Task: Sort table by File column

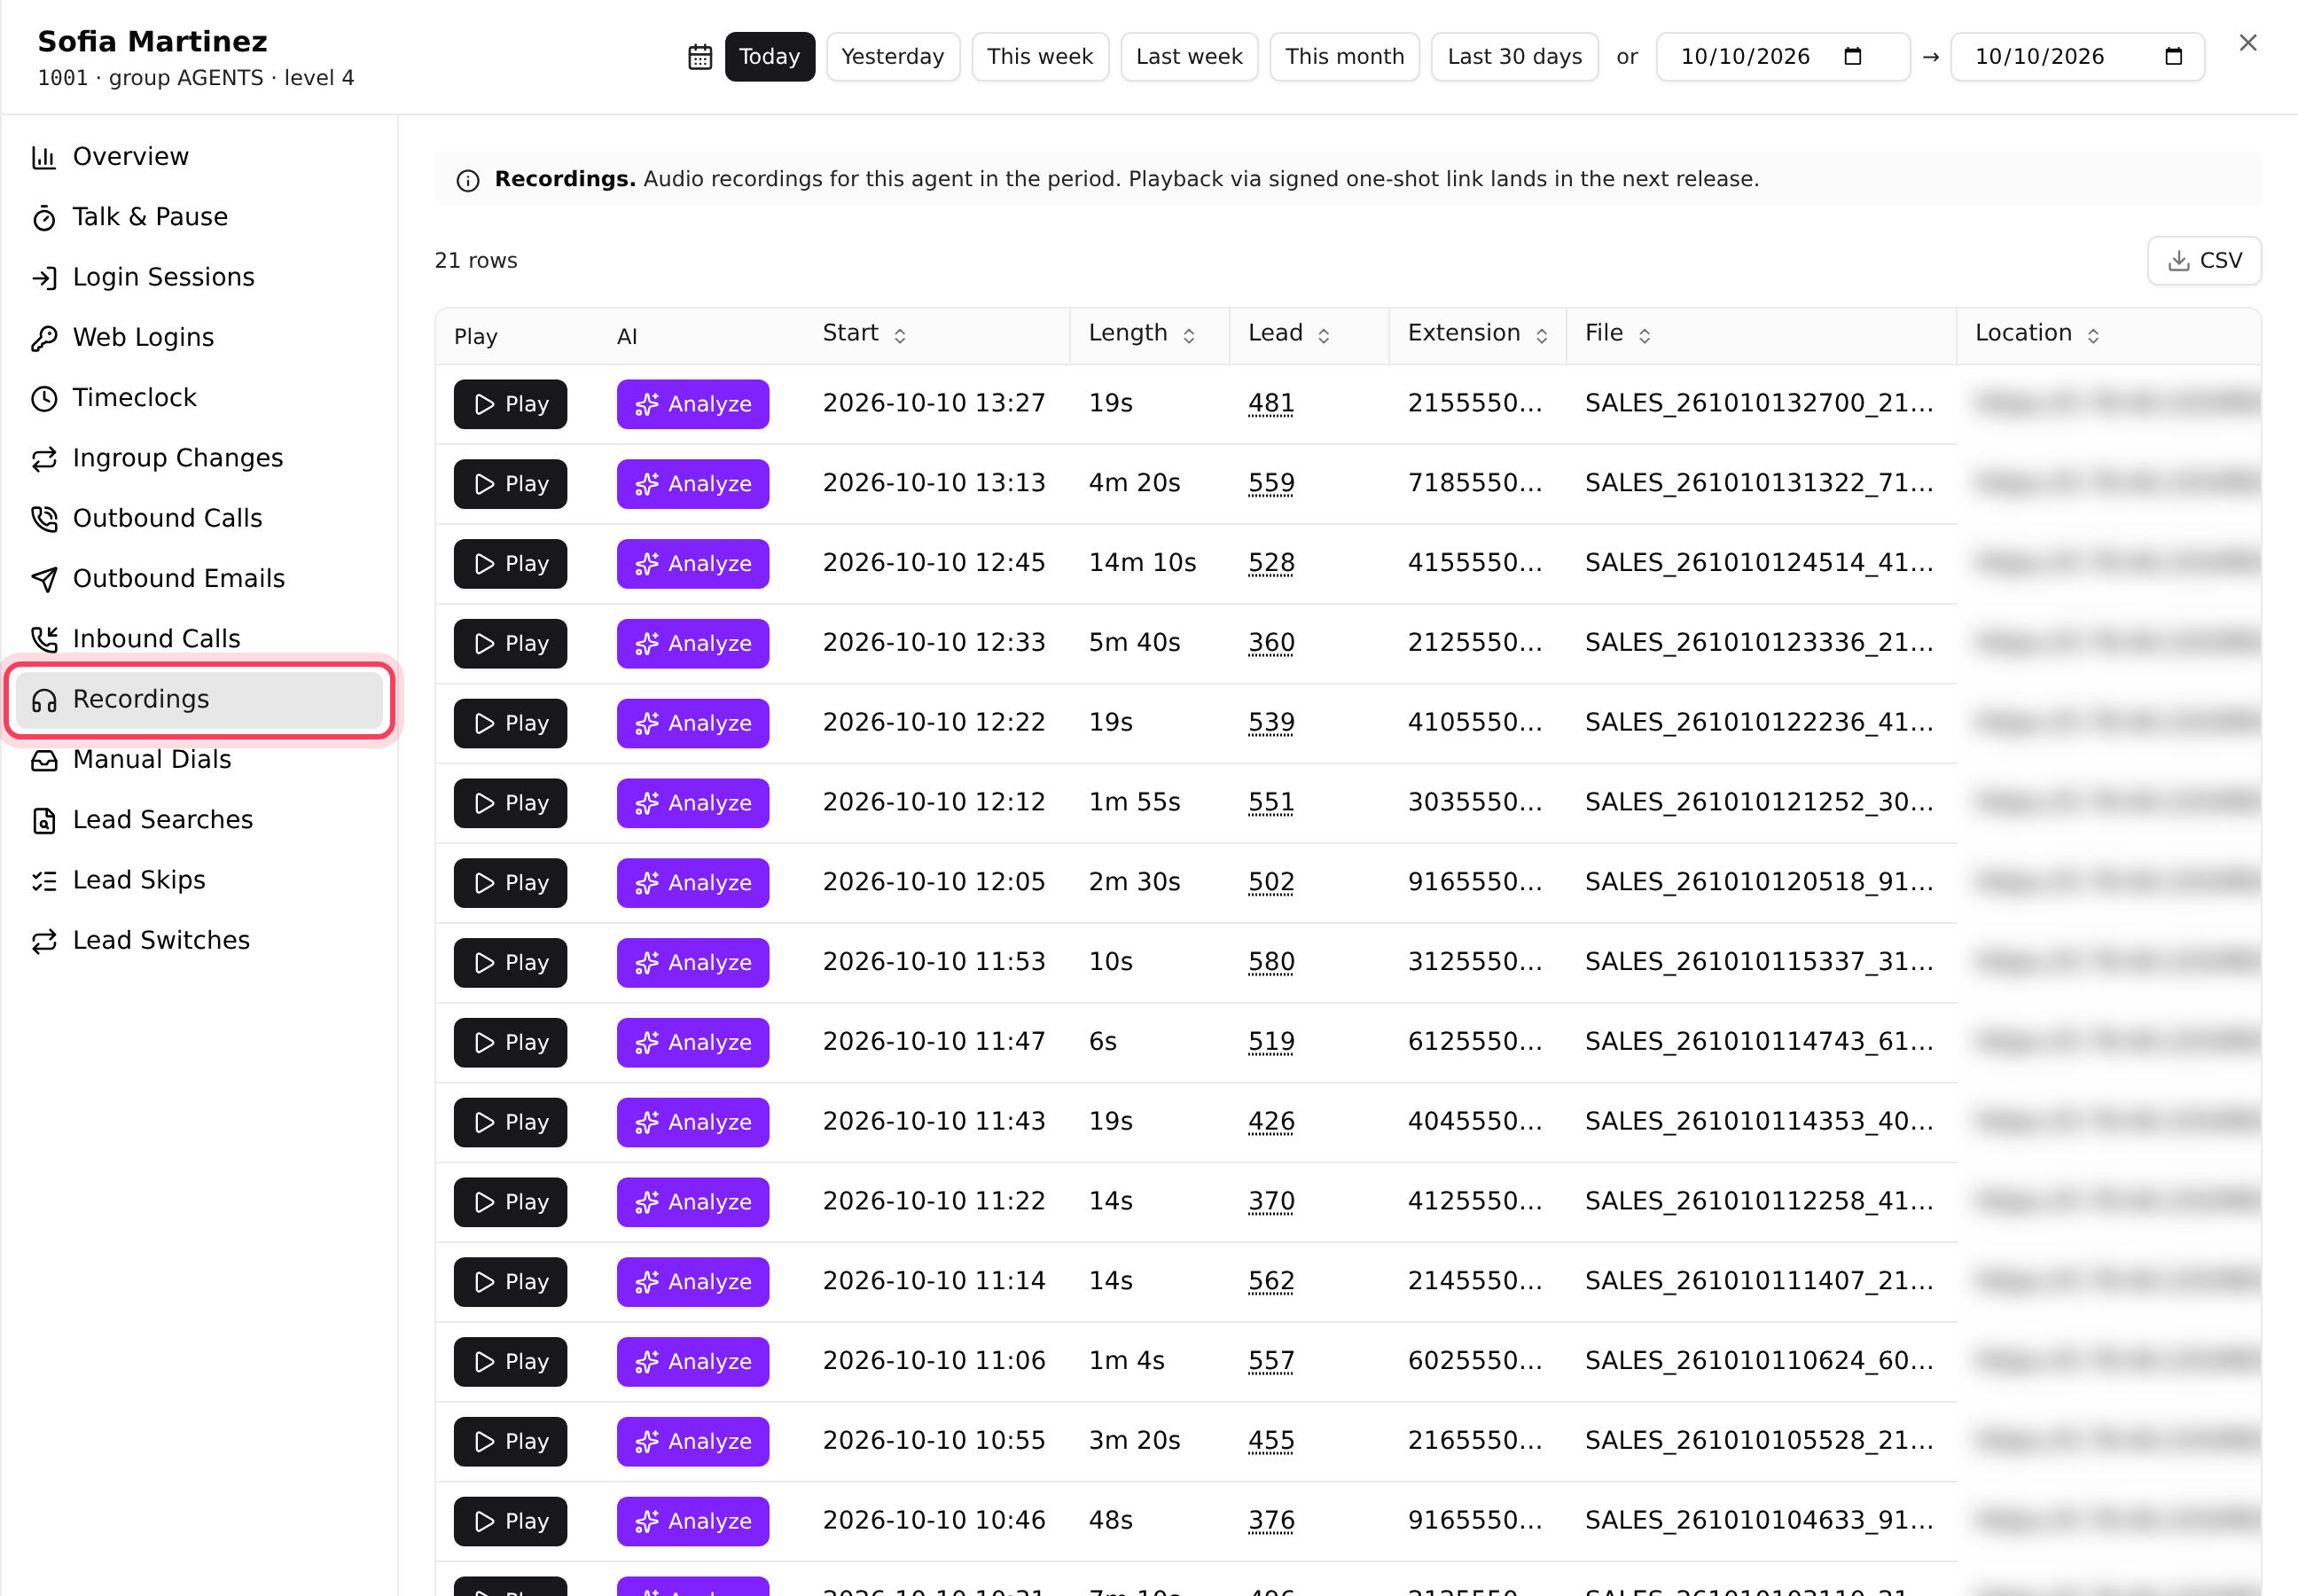Action: [x=1618, y=334]
